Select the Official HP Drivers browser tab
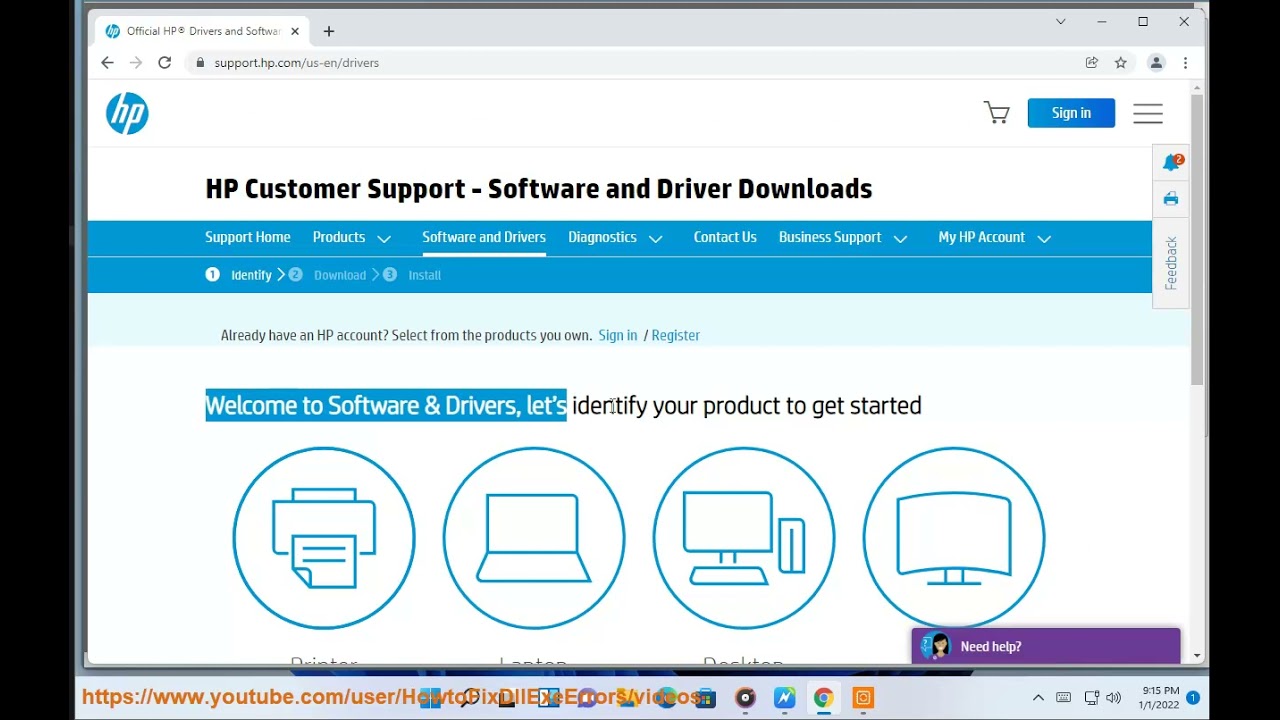Image resolution: width=1280 pixels, height=720 pixels. pyautogui.click(x=203, y=31)
